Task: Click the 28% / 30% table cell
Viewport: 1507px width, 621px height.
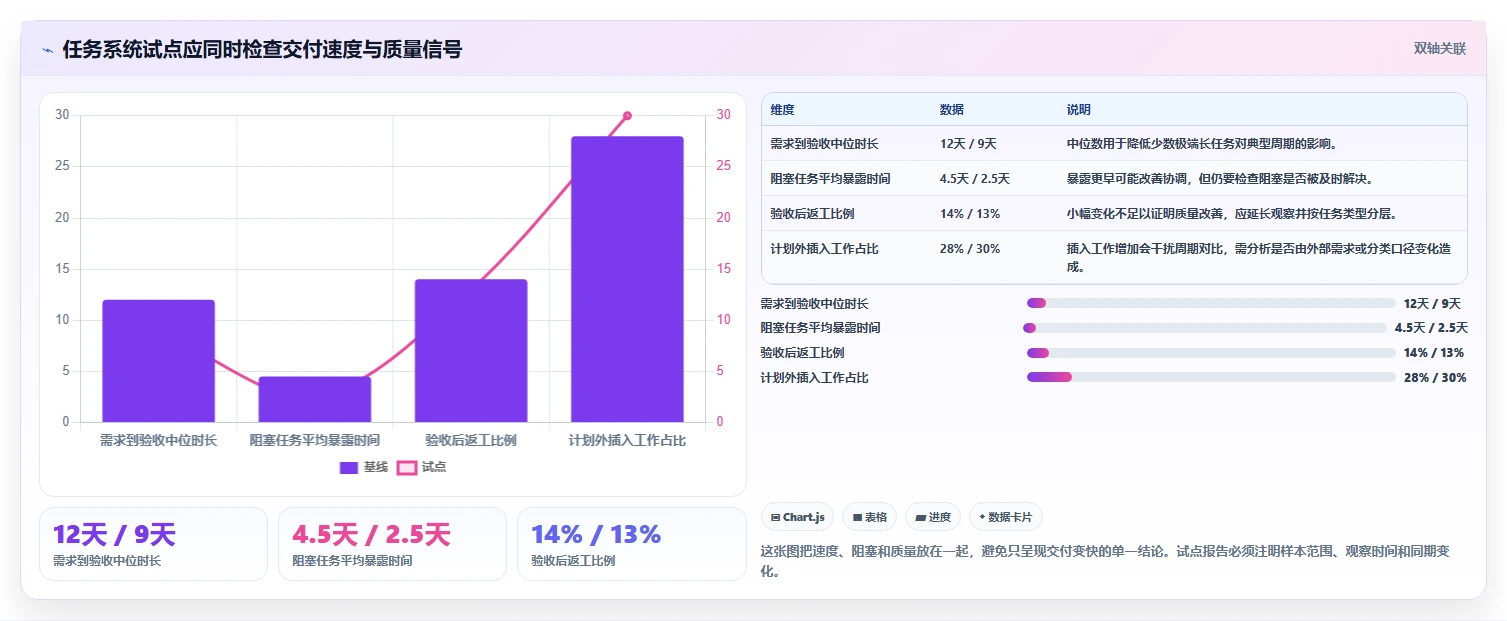Action: (970, 249)
